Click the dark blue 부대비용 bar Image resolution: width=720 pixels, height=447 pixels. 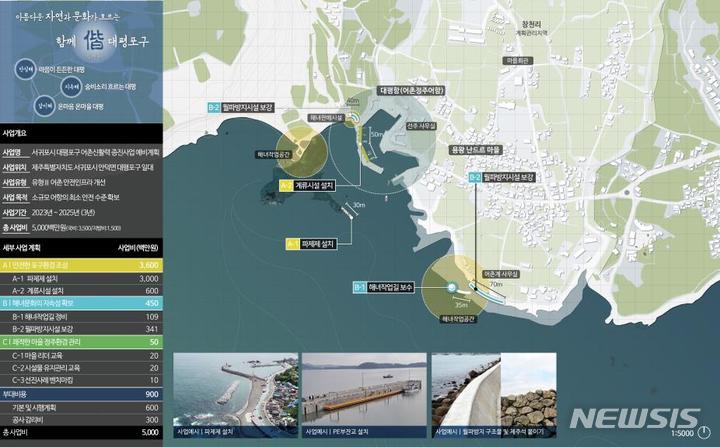tap(80, 394)
